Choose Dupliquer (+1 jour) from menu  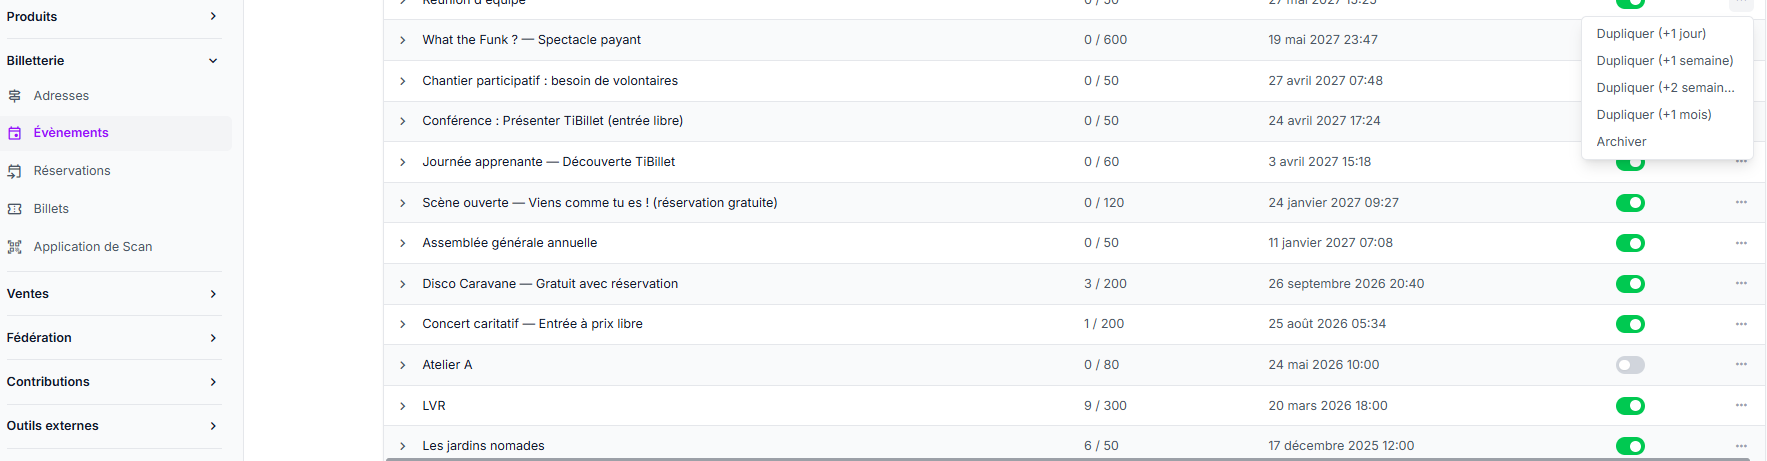(x=1651, y=34)
